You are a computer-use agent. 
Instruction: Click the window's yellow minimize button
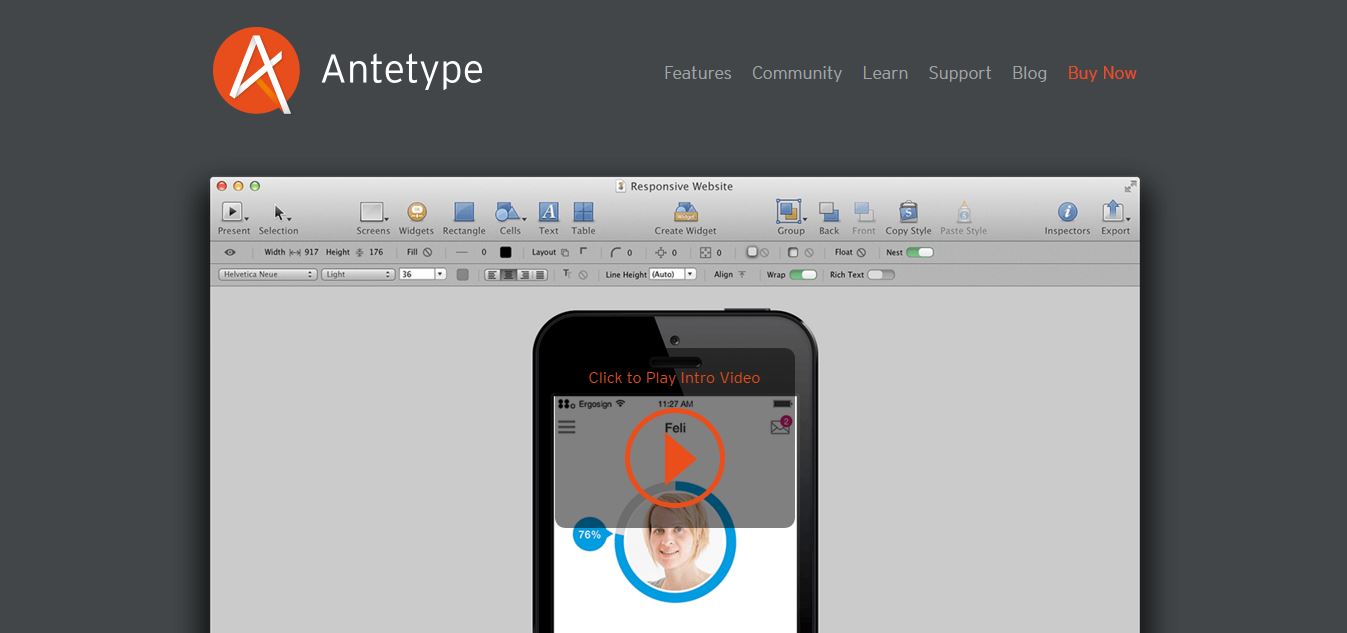238,186
